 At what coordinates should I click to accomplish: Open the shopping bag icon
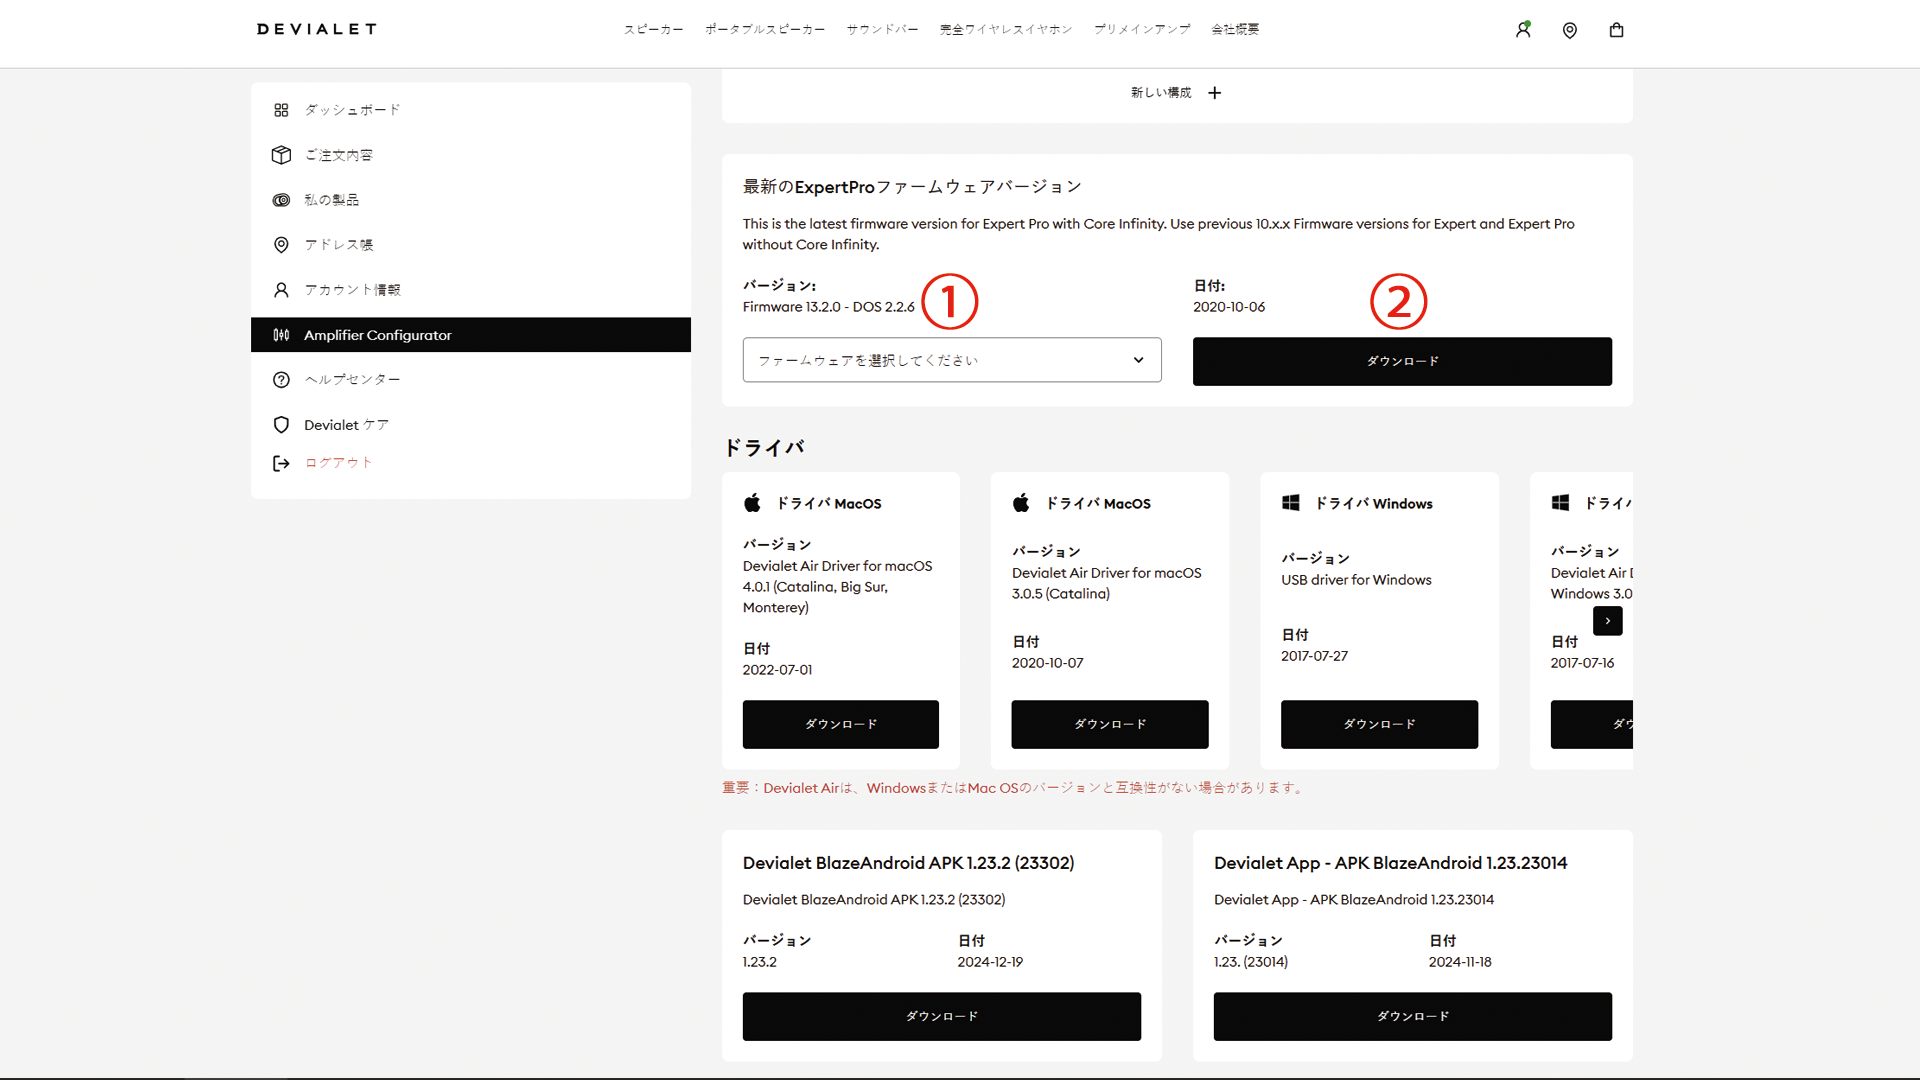tap(1616, 30)
